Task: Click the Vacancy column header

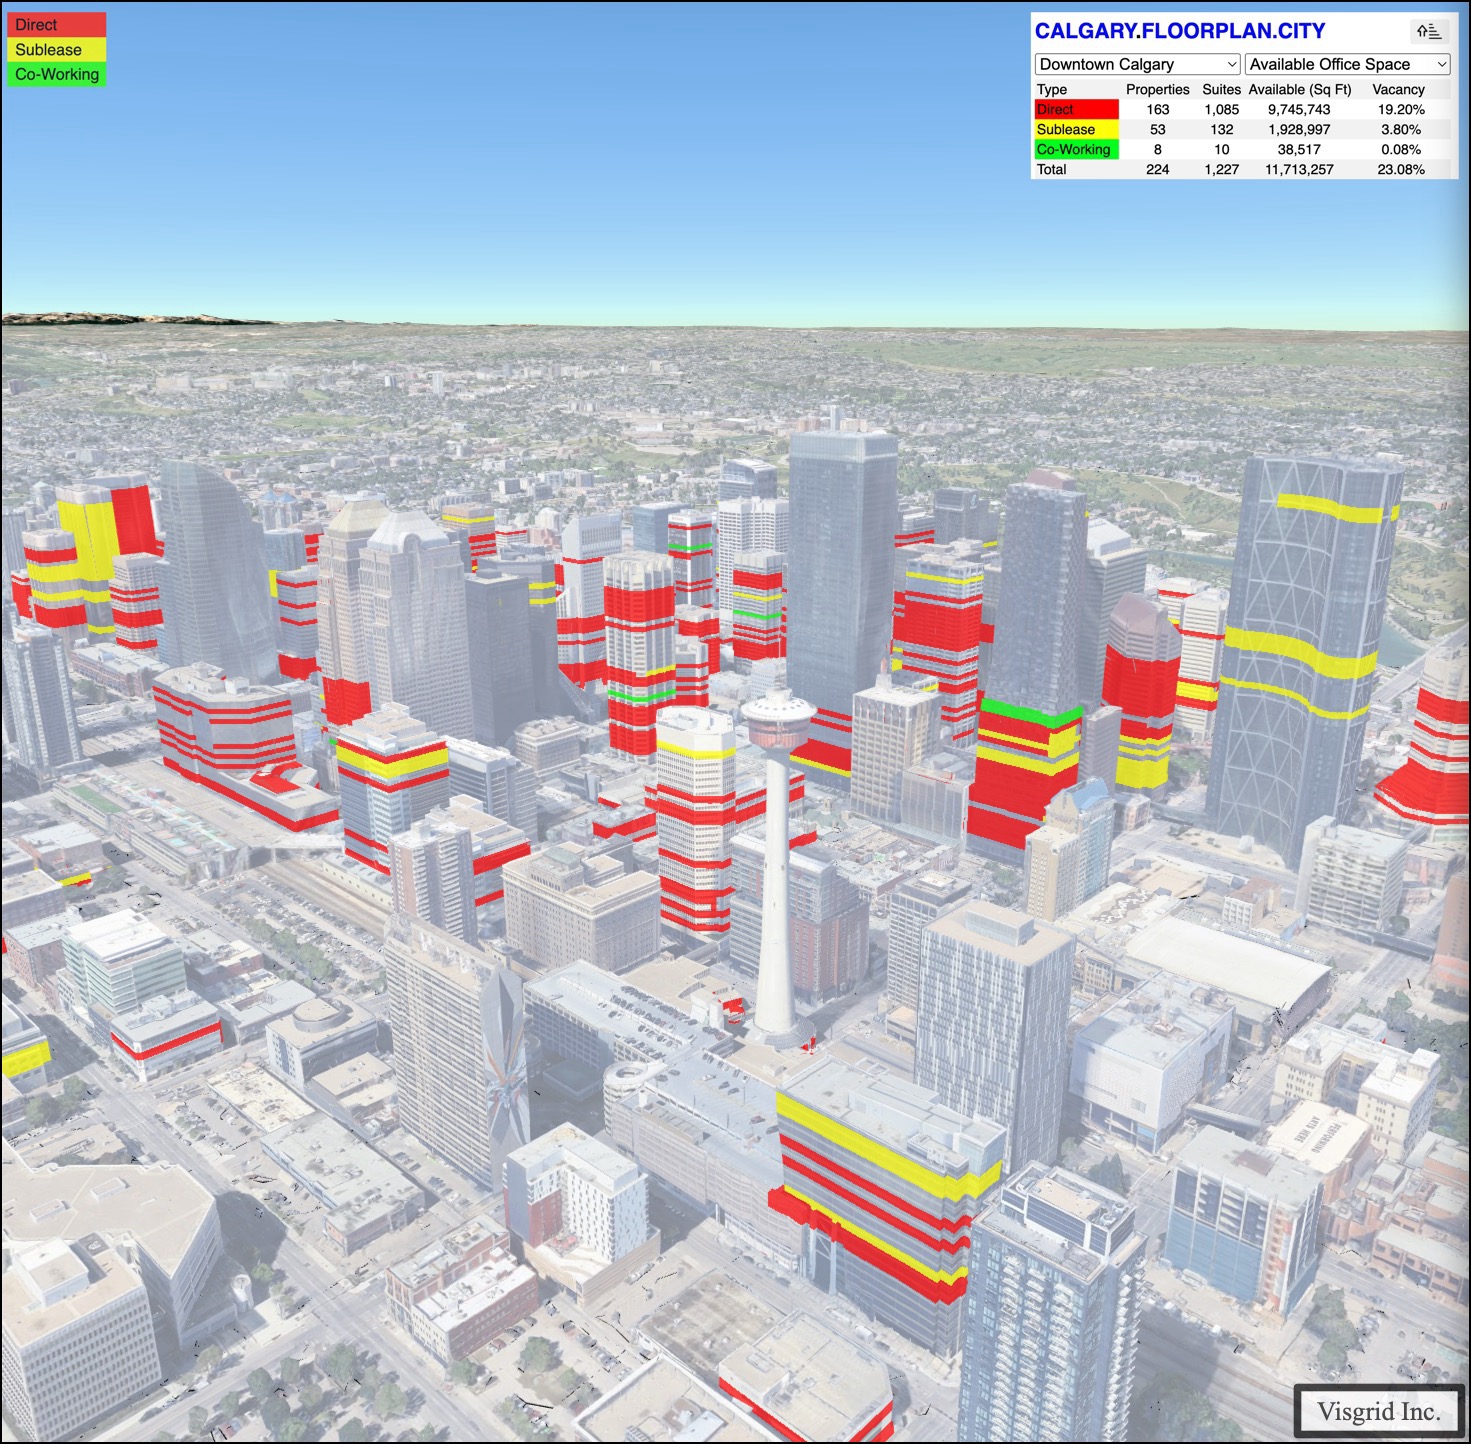Action: click(1398, 90)
